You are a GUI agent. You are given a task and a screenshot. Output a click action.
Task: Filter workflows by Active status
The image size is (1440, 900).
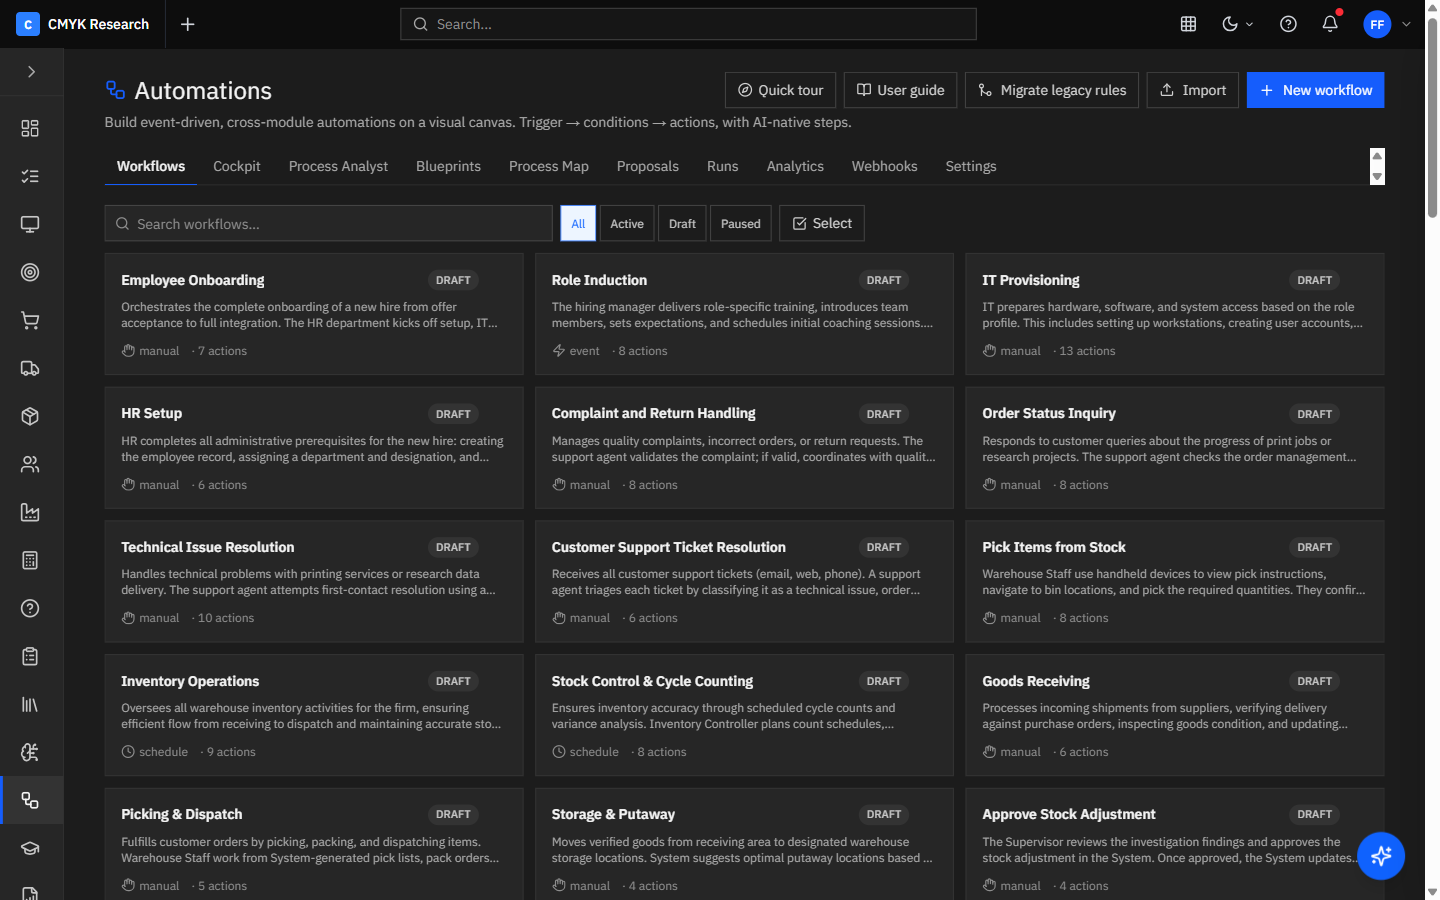(x=627, y=224)
